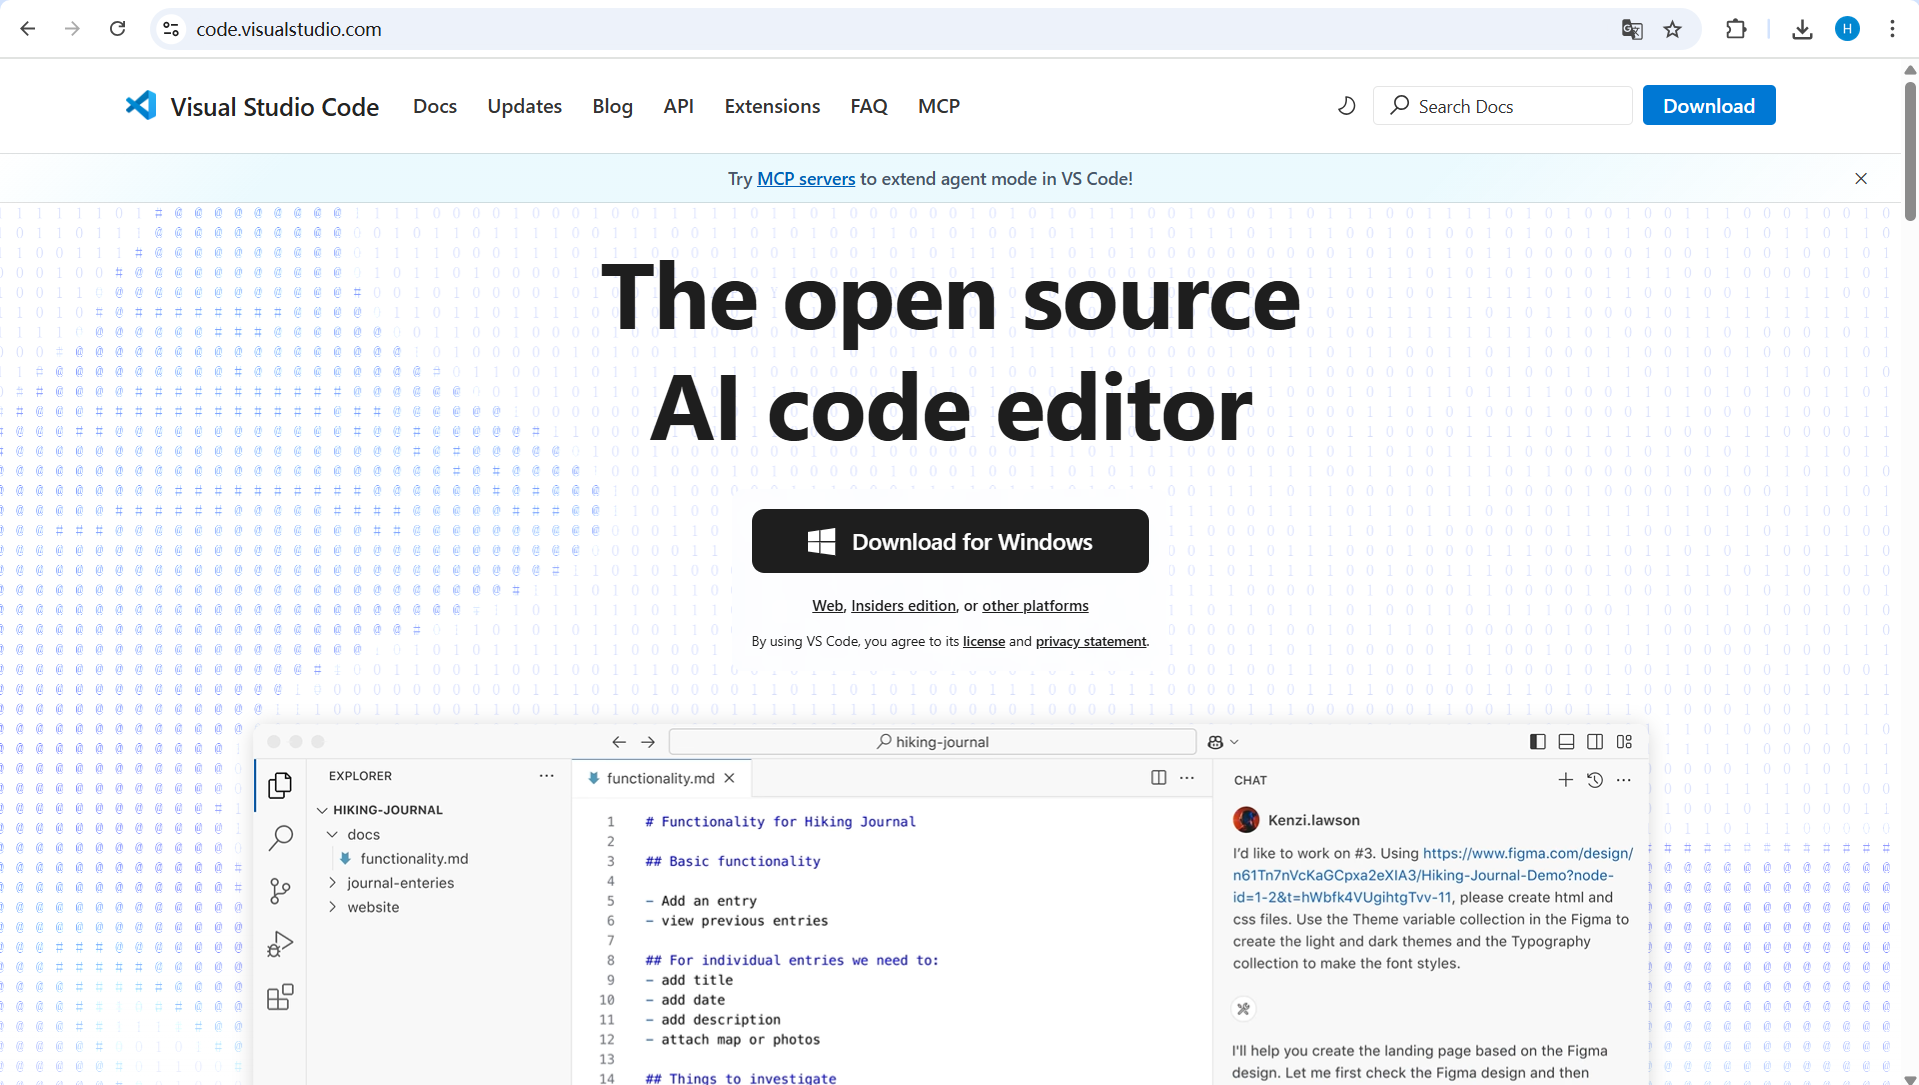The image size is (1919, 1085).
Task: Click the Copilot icon next to the search box
Action: point(1216,741)
